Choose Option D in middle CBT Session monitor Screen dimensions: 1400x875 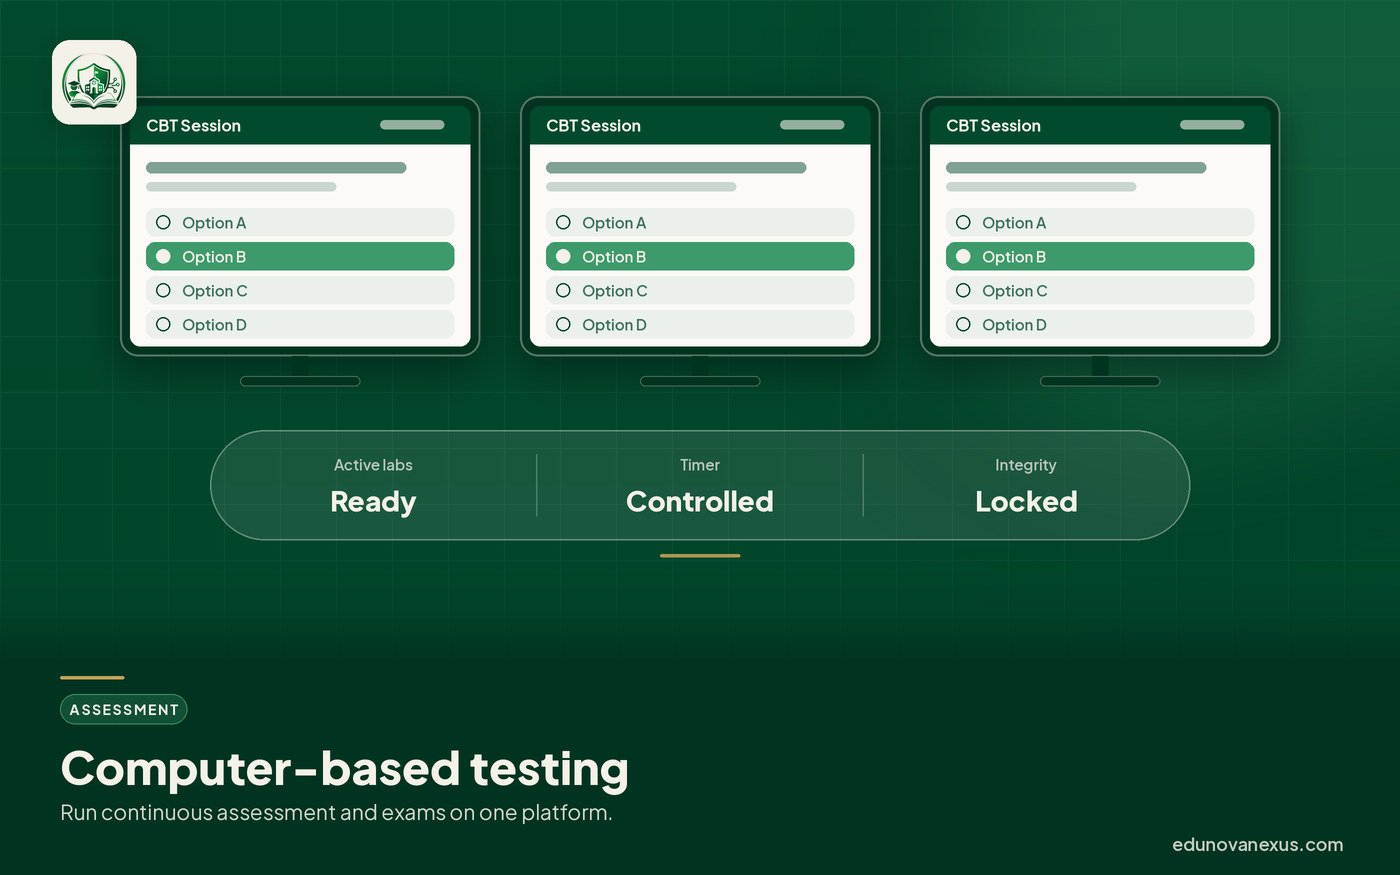700,325
